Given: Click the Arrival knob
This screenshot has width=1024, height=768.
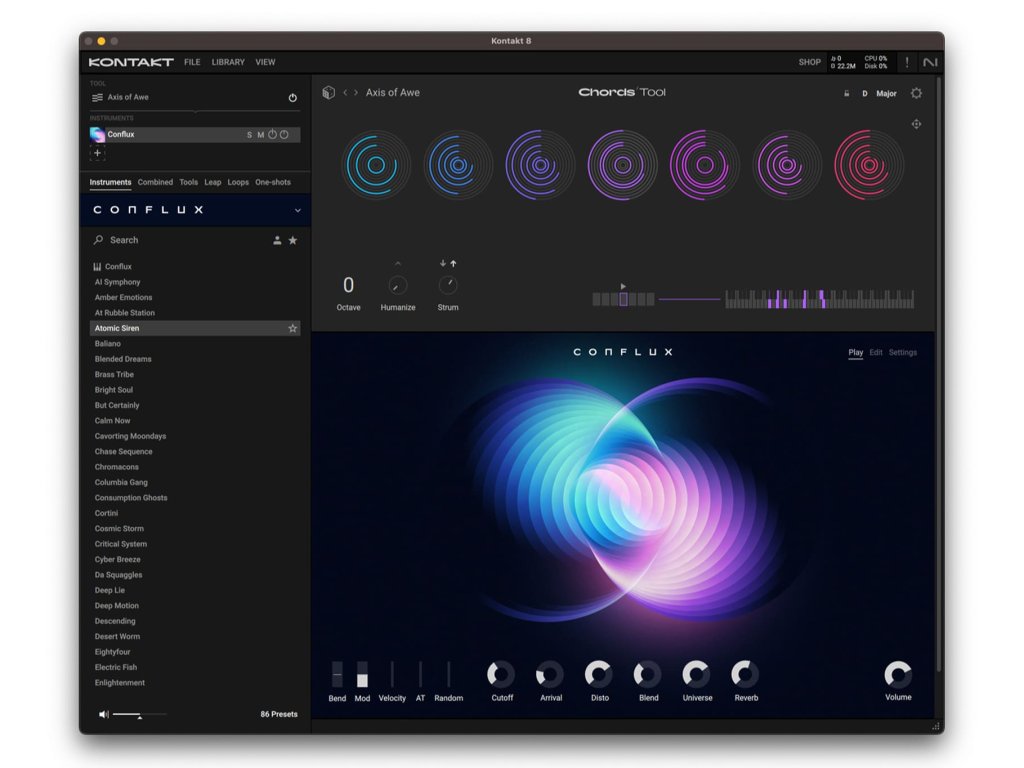Looking at the screenshot, I should coord(551,674).
